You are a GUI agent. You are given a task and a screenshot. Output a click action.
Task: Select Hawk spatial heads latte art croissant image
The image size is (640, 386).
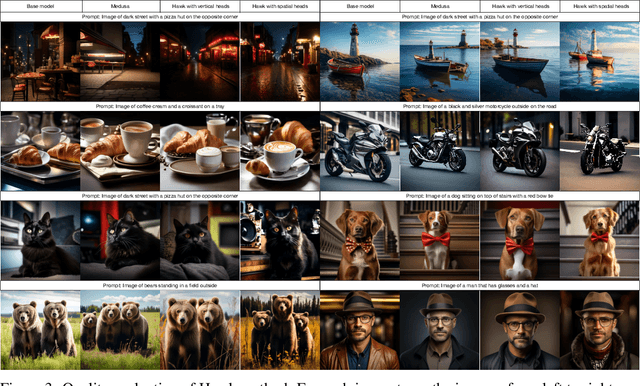click(x=280, y=151)
